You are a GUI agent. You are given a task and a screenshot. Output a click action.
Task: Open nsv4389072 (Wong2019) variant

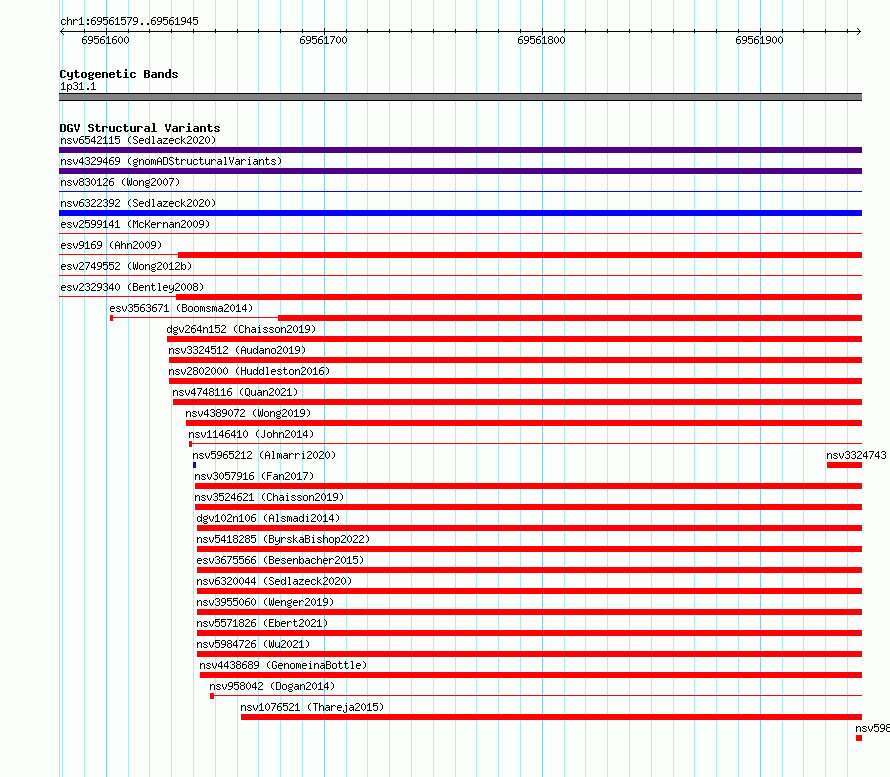(x=248, y=413)
